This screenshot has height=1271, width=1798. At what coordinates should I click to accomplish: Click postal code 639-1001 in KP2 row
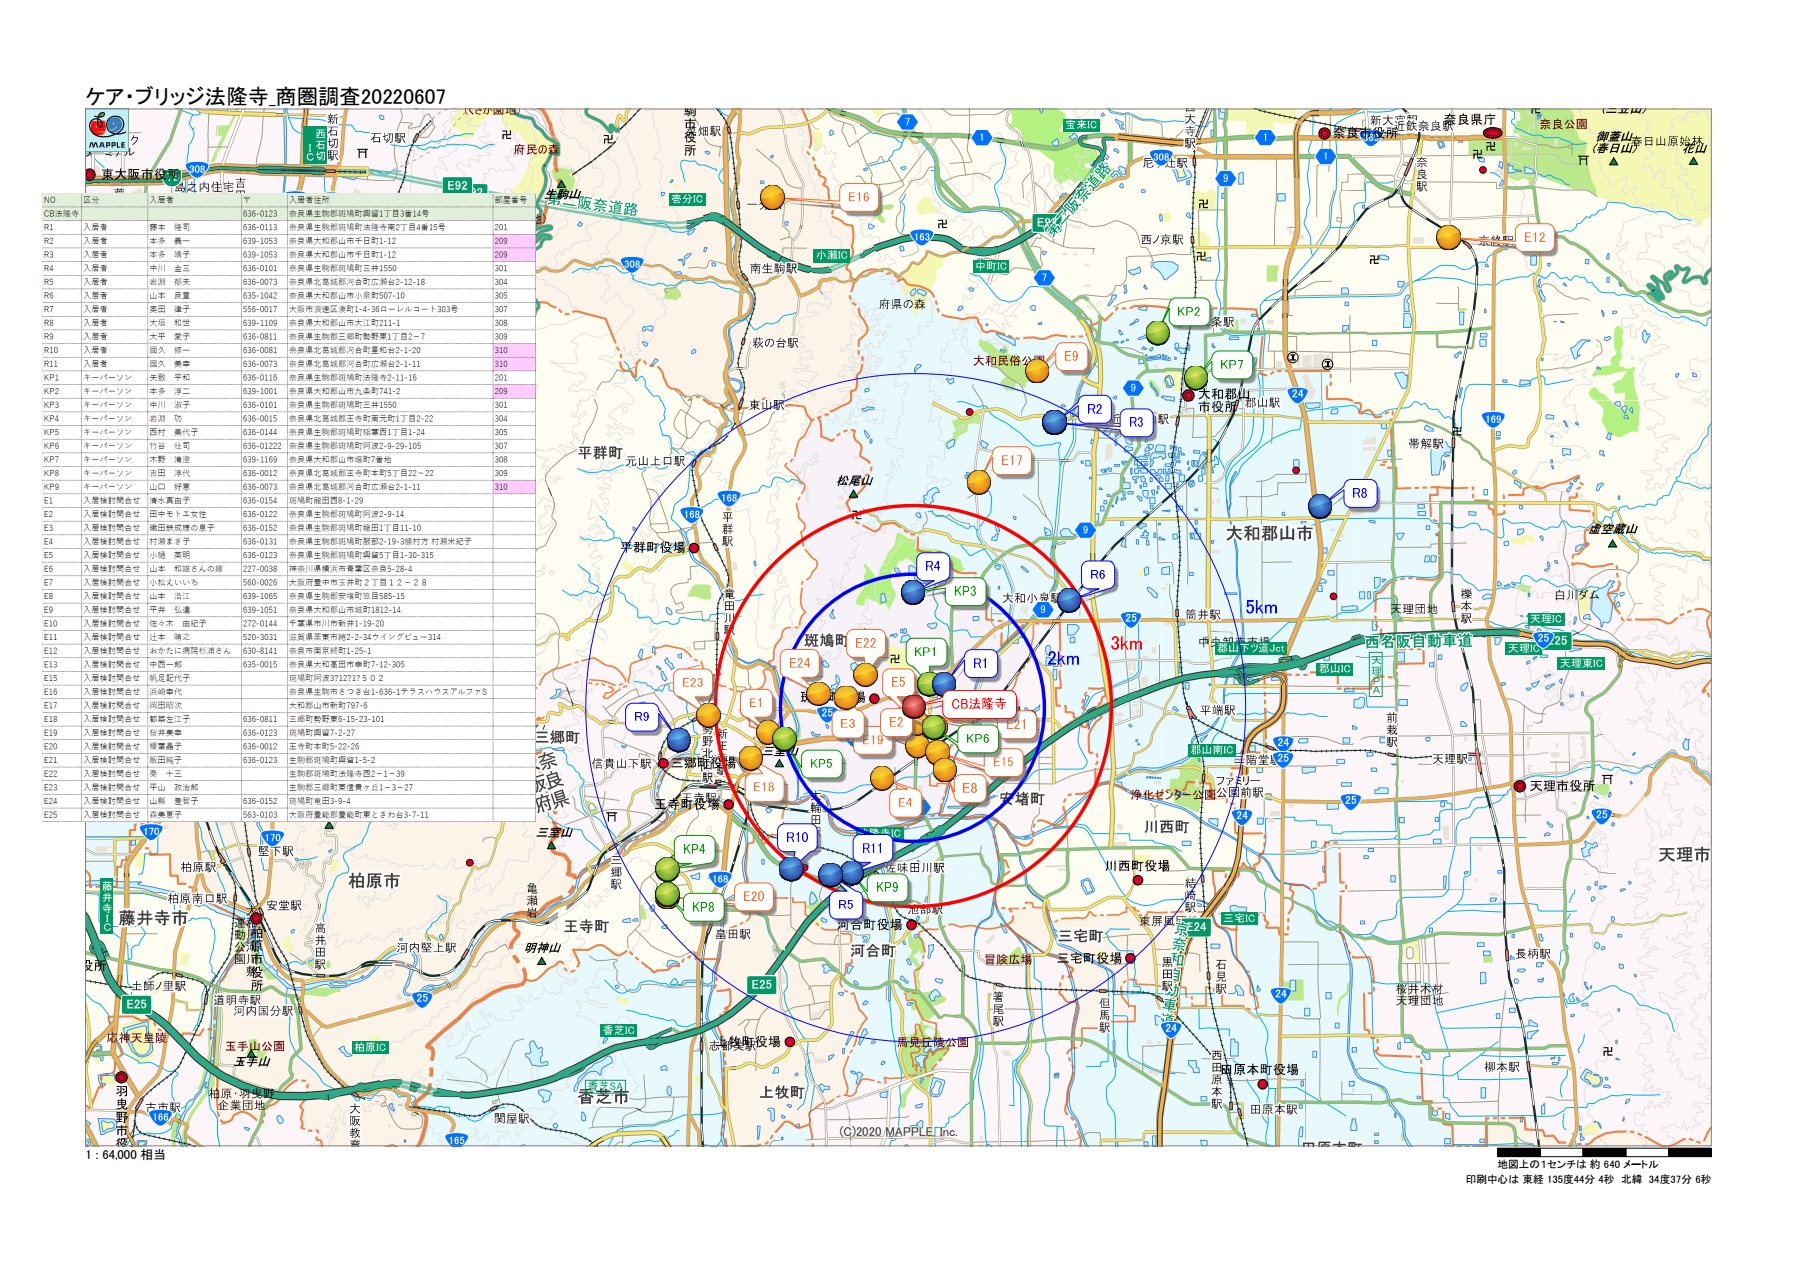coord(260,391)
